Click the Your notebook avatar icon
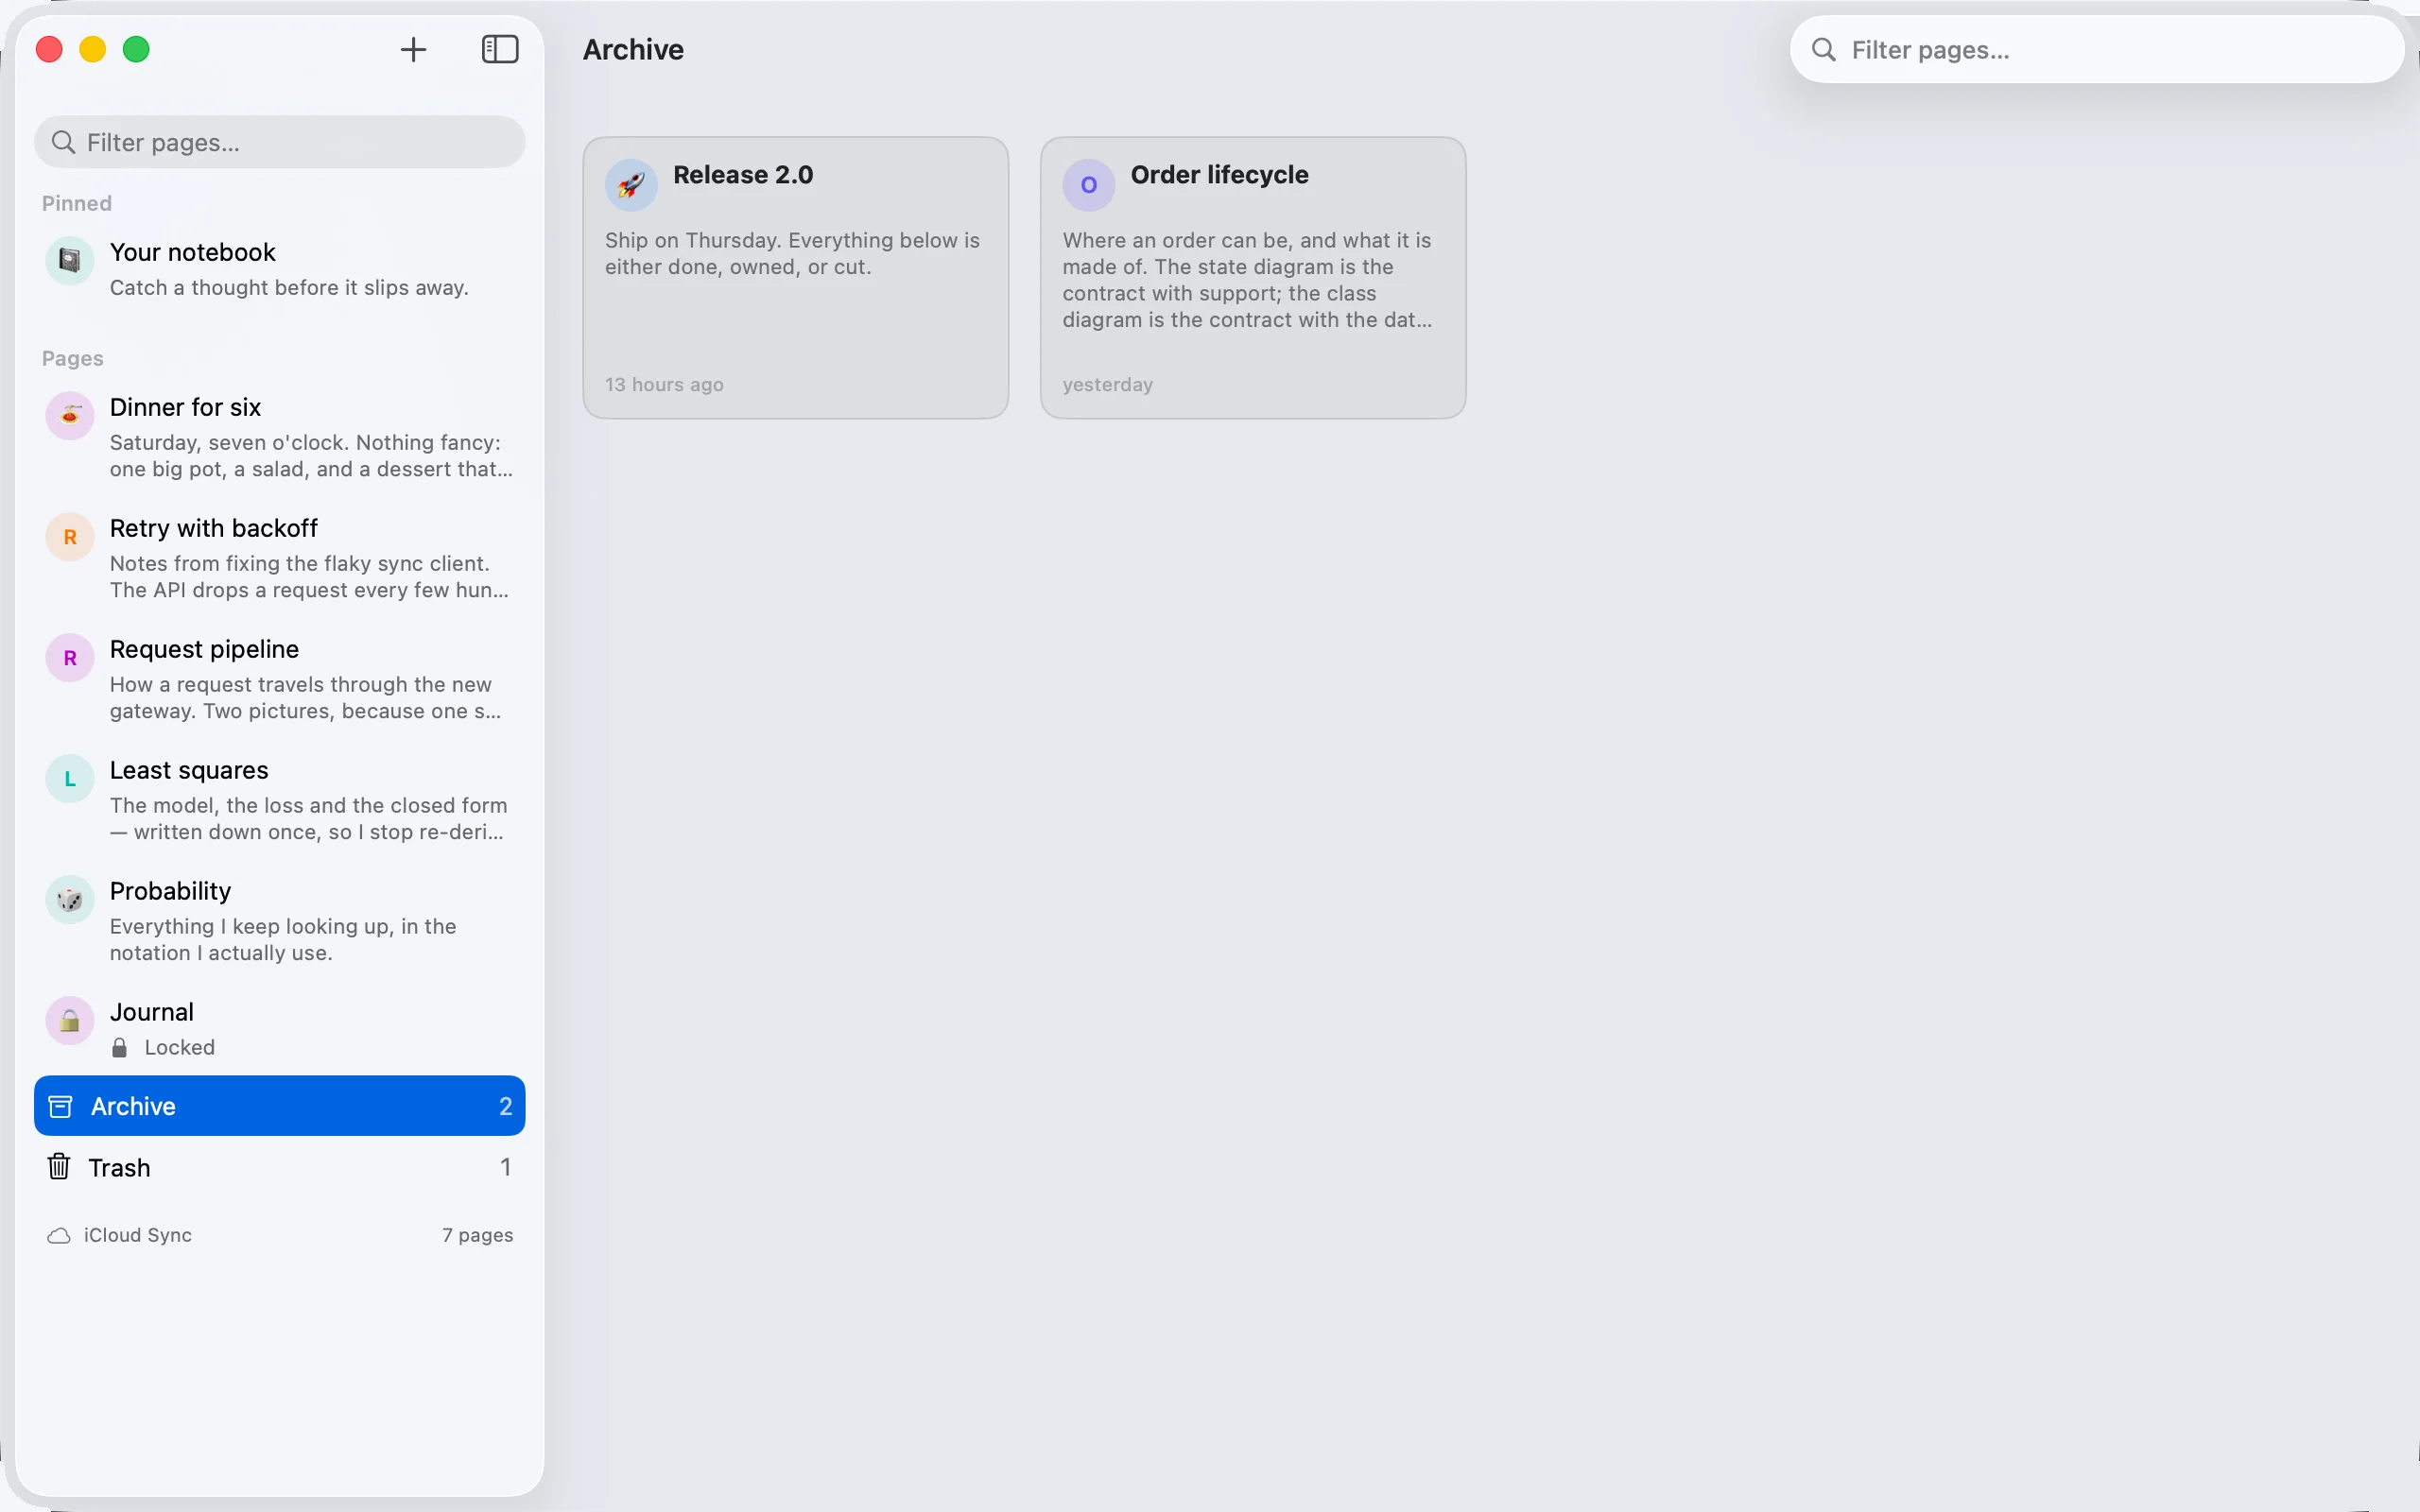This screenshot has height=1512, width=2420. tap(70, 261)
